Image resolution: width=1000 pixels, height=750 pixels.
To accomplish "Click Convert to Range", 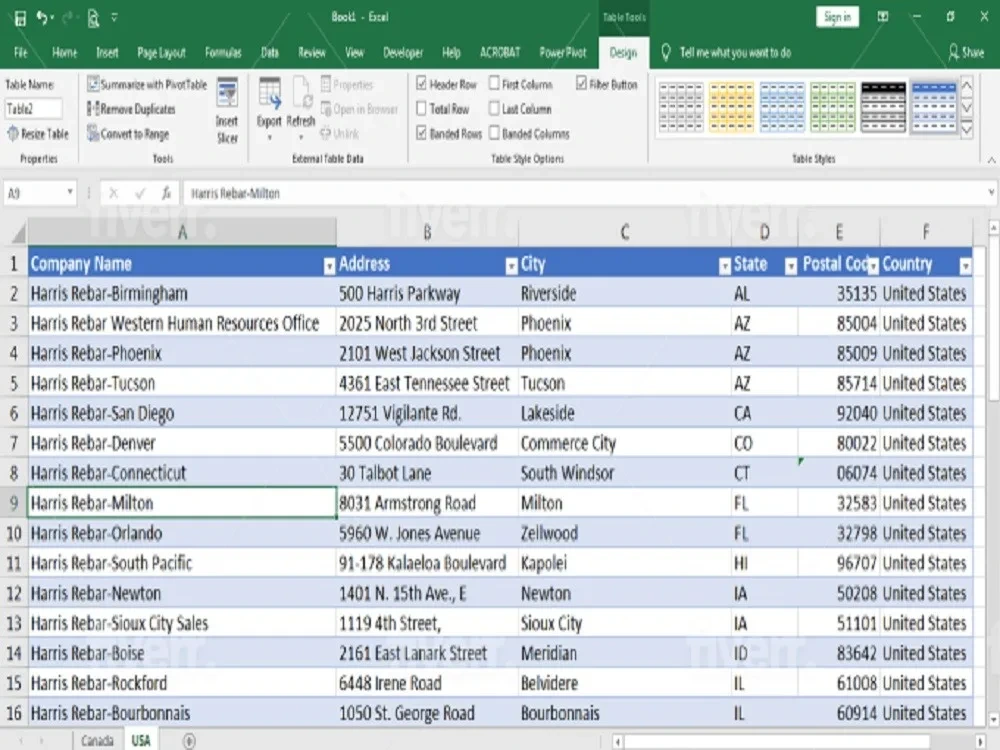I will pos(128,134).
